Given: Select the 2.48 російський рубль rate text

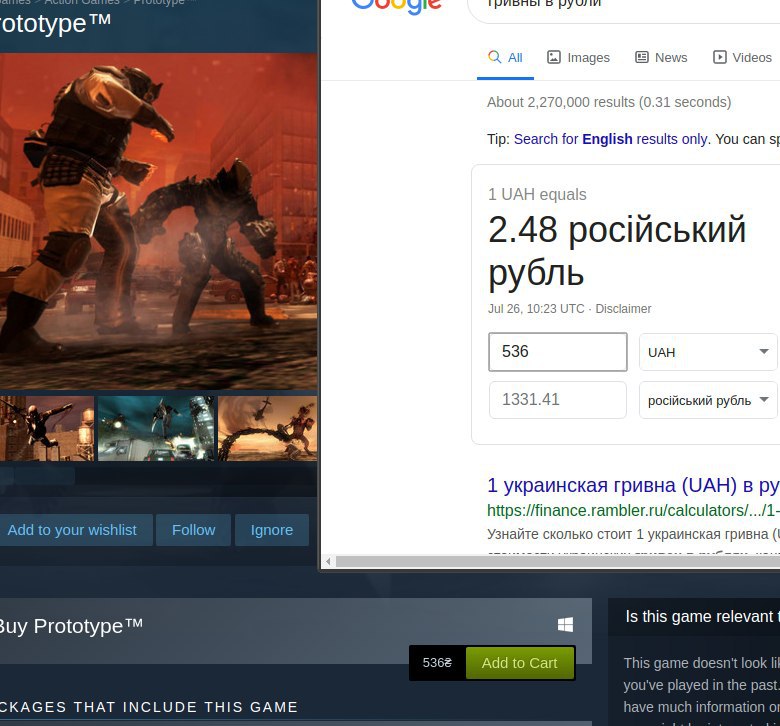Looking at the screenshot, I should pos(617,251).
